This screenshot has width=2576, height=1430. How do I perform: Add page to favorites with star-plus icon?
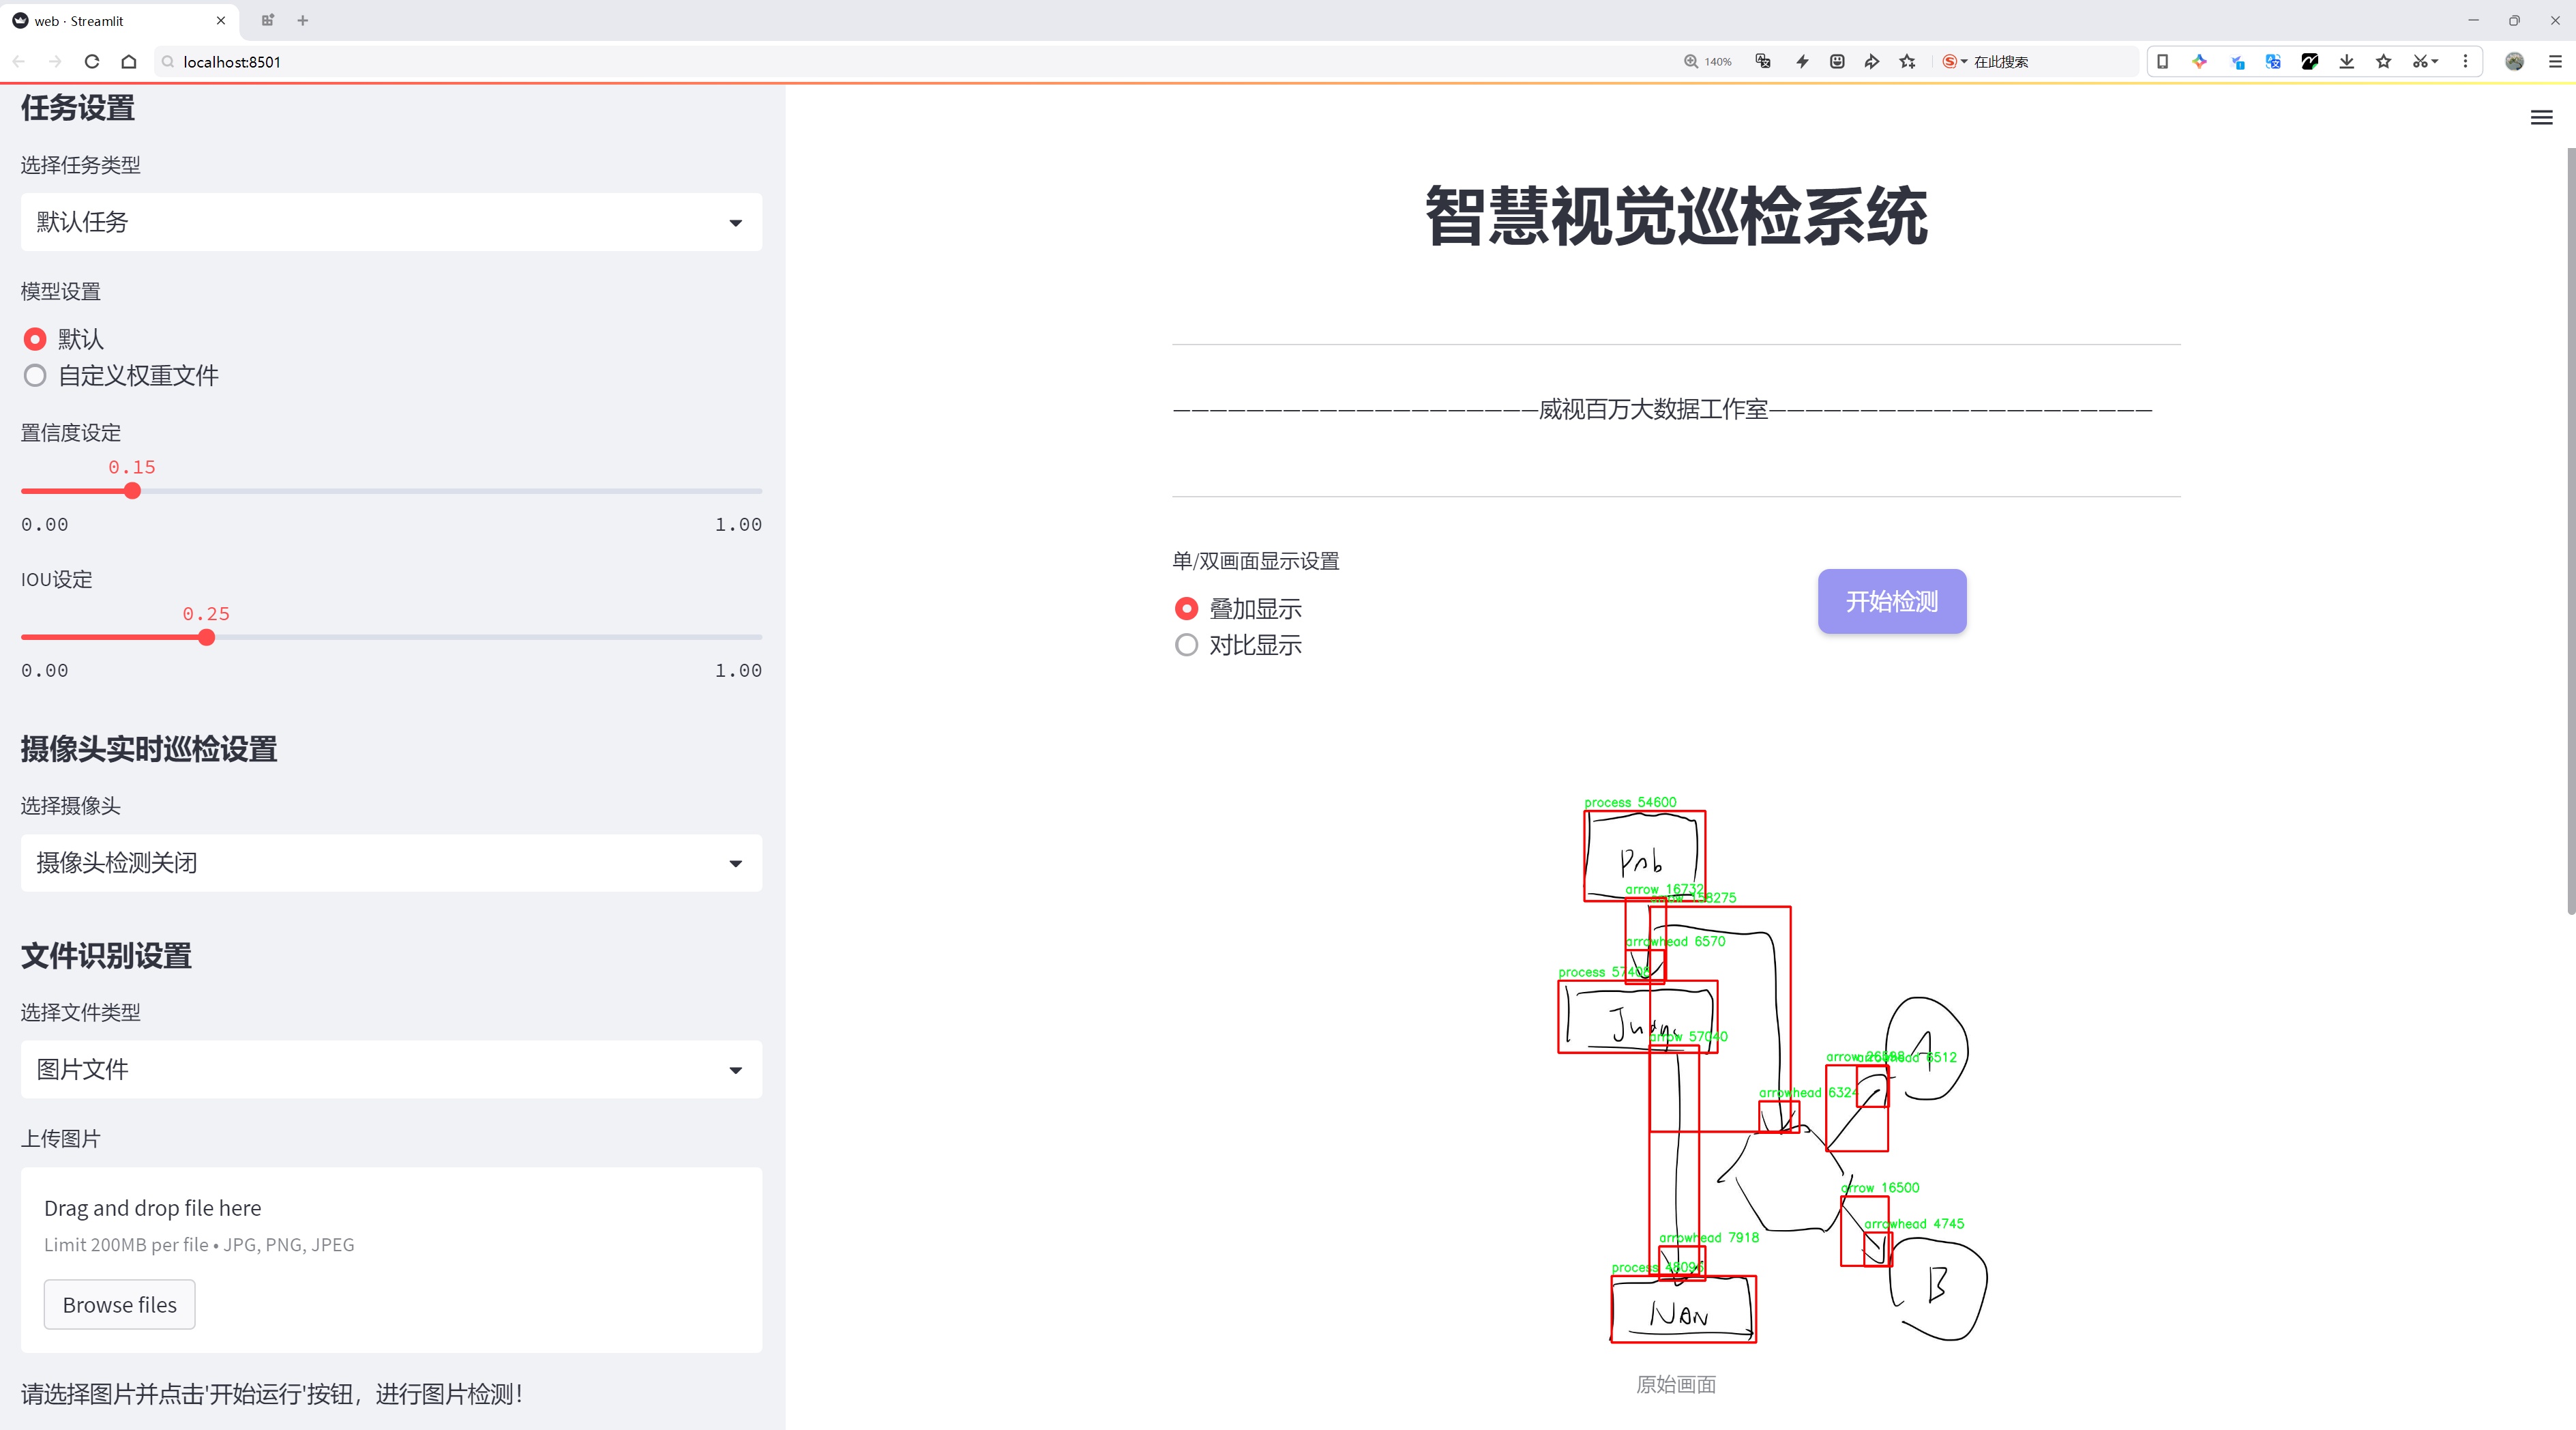1908,61
